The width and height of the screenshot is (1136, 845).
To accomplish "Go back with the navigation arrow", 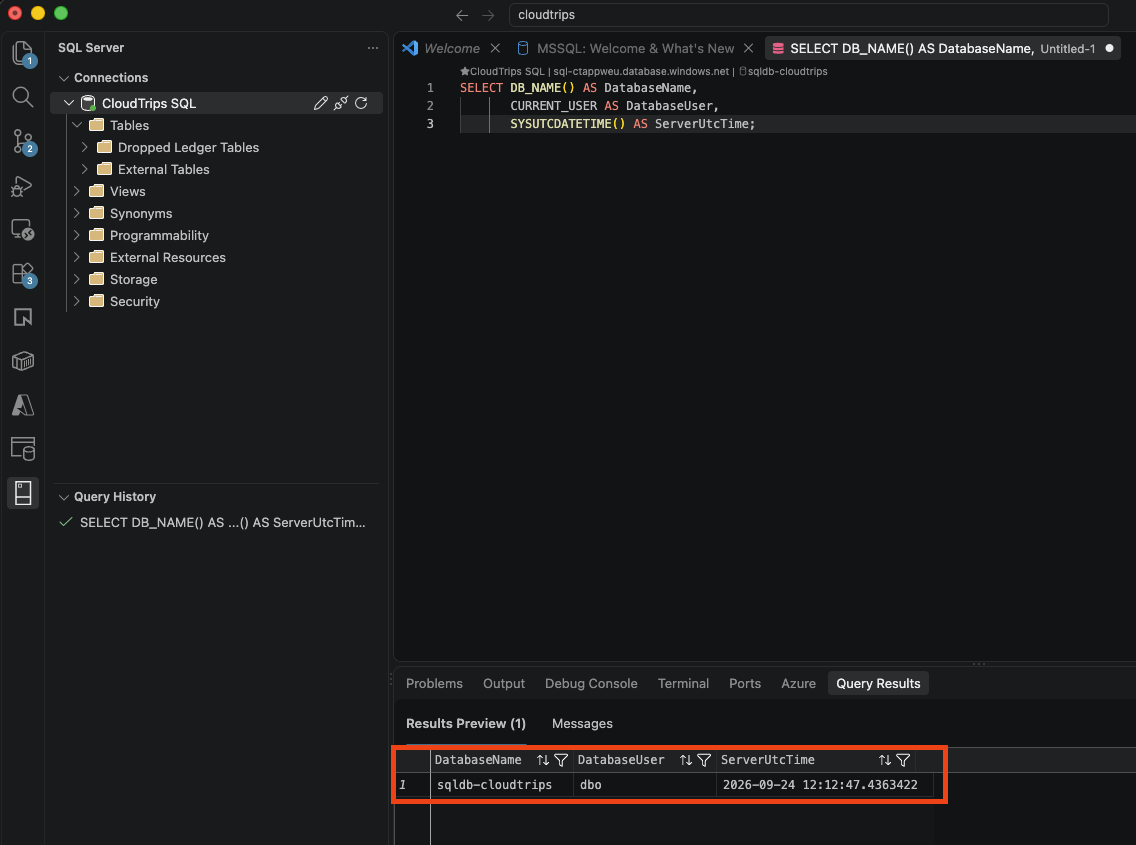I will [462, 15].
